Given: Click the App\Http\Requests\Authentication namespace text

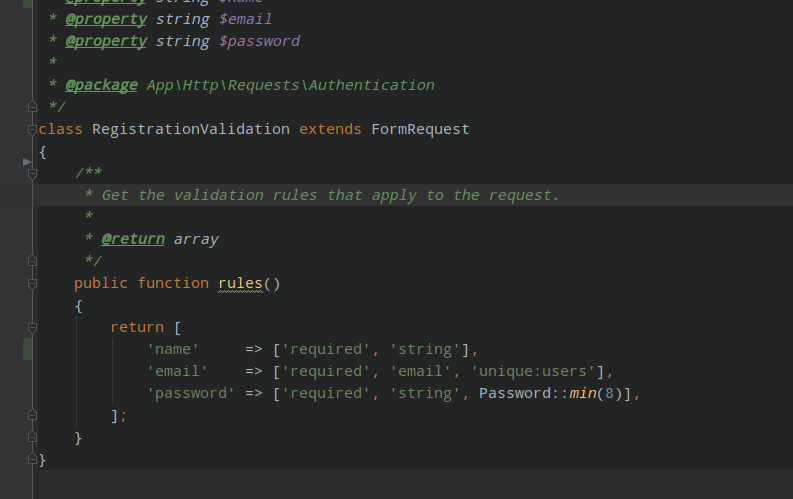Looking at the screenshot, I should pos(291,85).
